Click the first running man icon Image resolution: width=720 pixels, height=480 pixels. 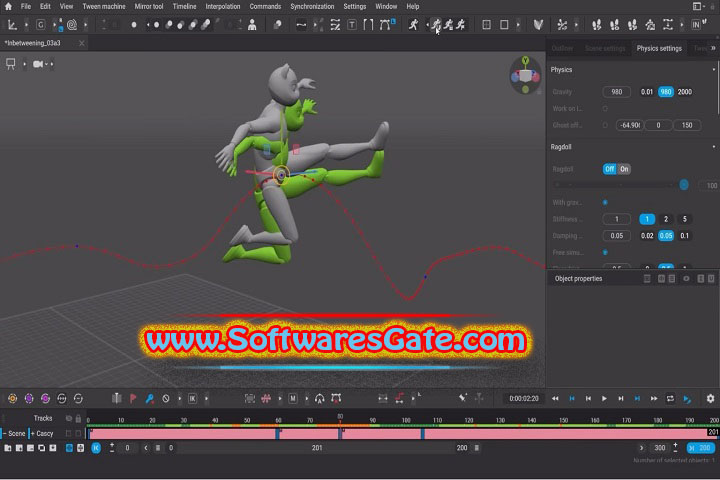(x=413, y=25)
